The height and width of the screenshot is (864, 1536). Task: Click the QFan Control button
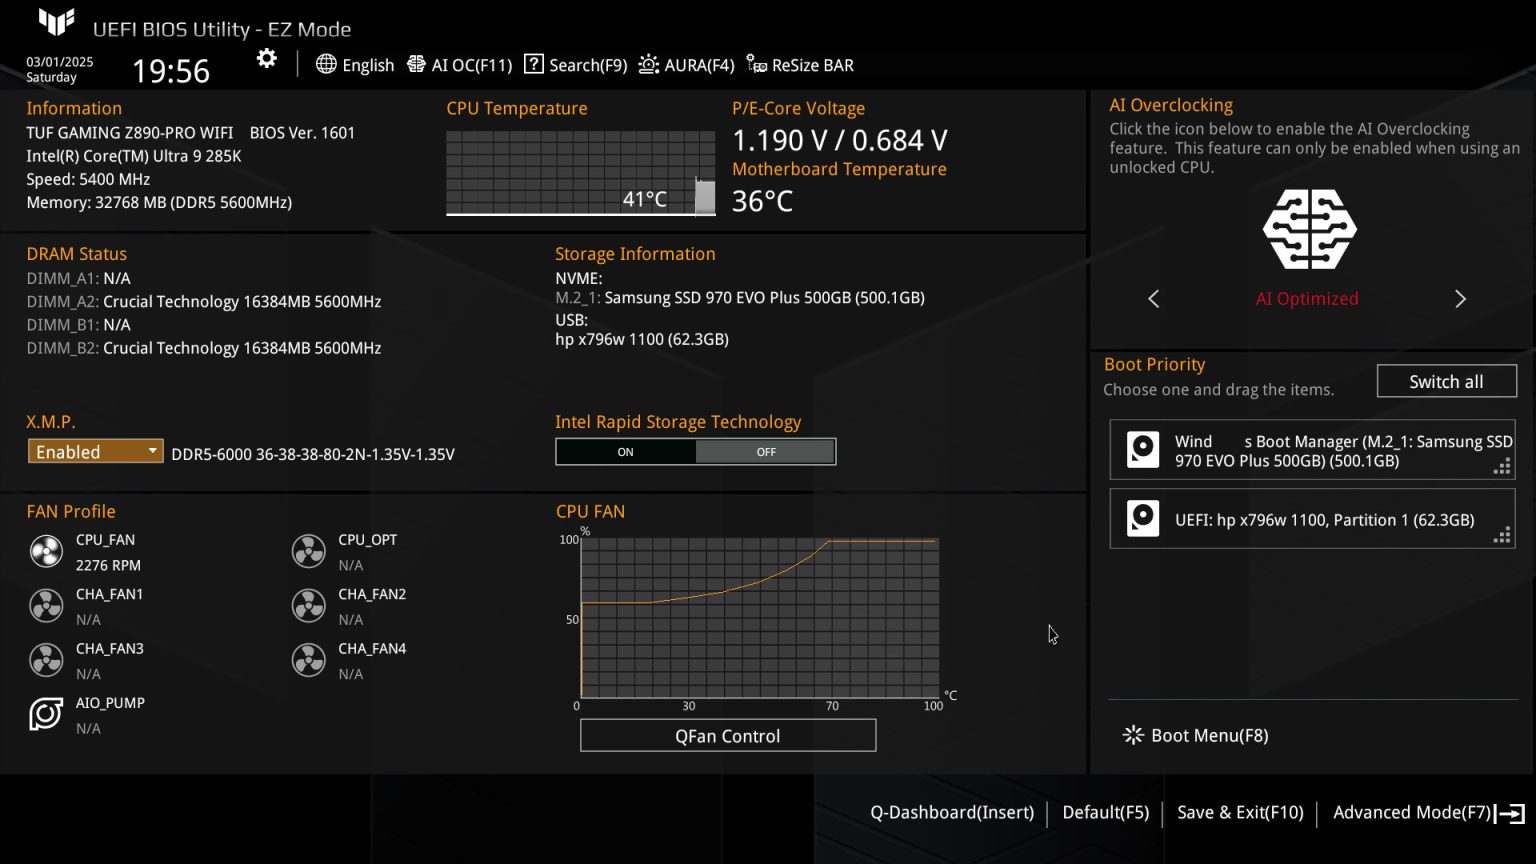pyautogui.click(x=728, y=736)
